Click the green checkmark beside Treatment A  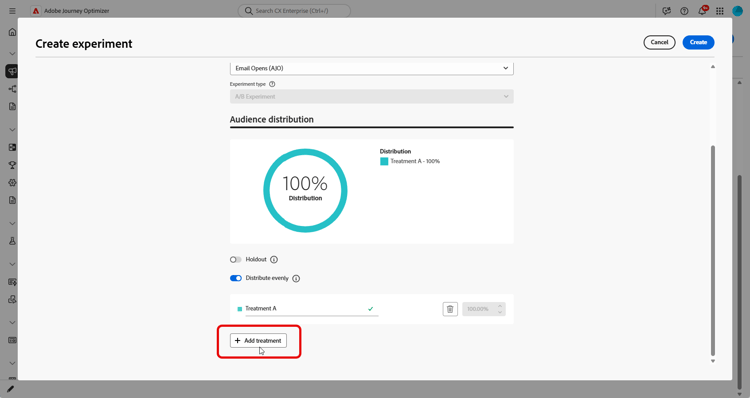(x=370, y=309)
